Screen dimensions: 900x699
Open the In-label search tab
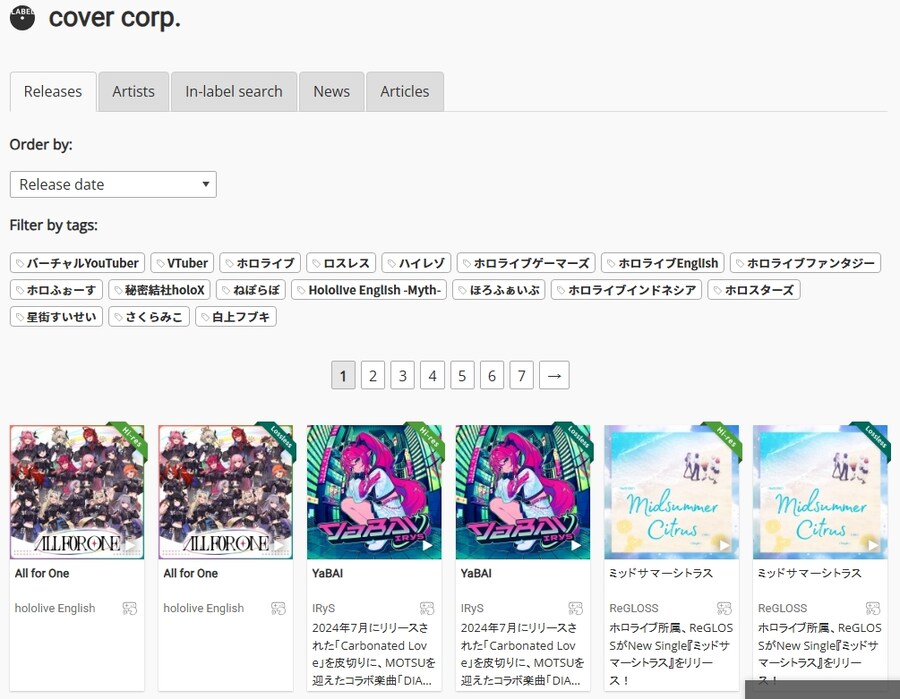(234, 92)
